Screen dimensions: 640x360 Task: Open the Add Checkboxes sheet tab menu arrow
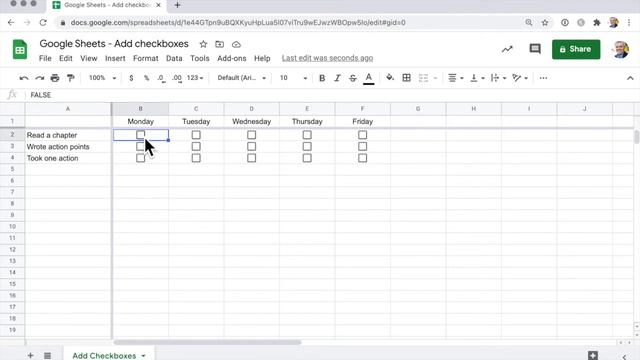(x=143, y=356)
